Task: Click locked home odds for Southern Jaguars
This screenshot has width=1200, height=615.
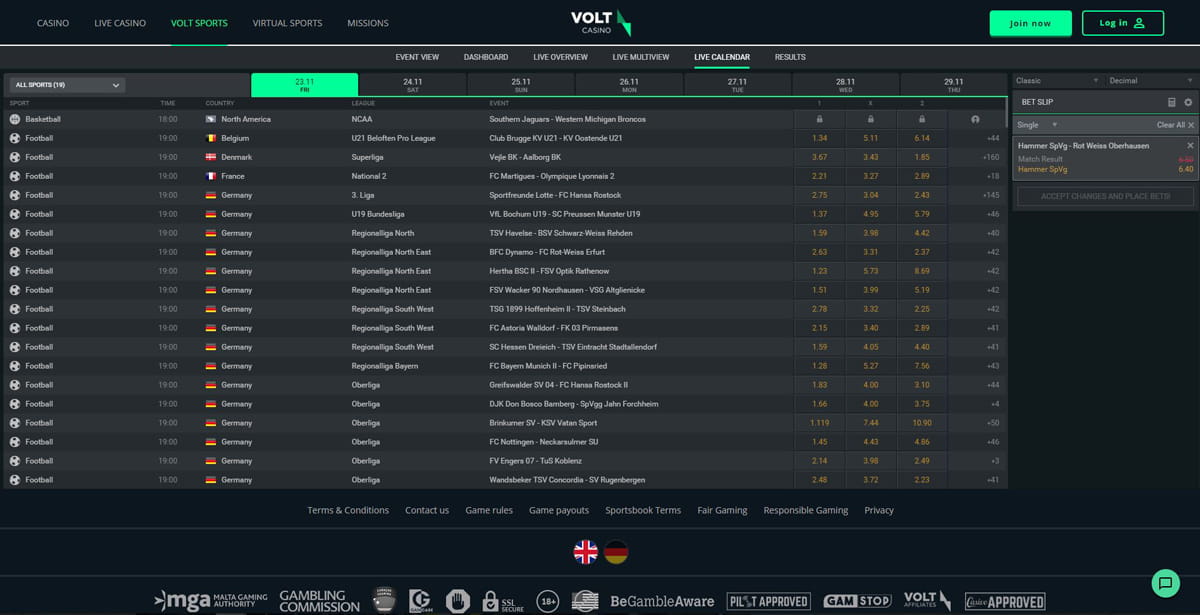Action: click(x=820, y=119)
